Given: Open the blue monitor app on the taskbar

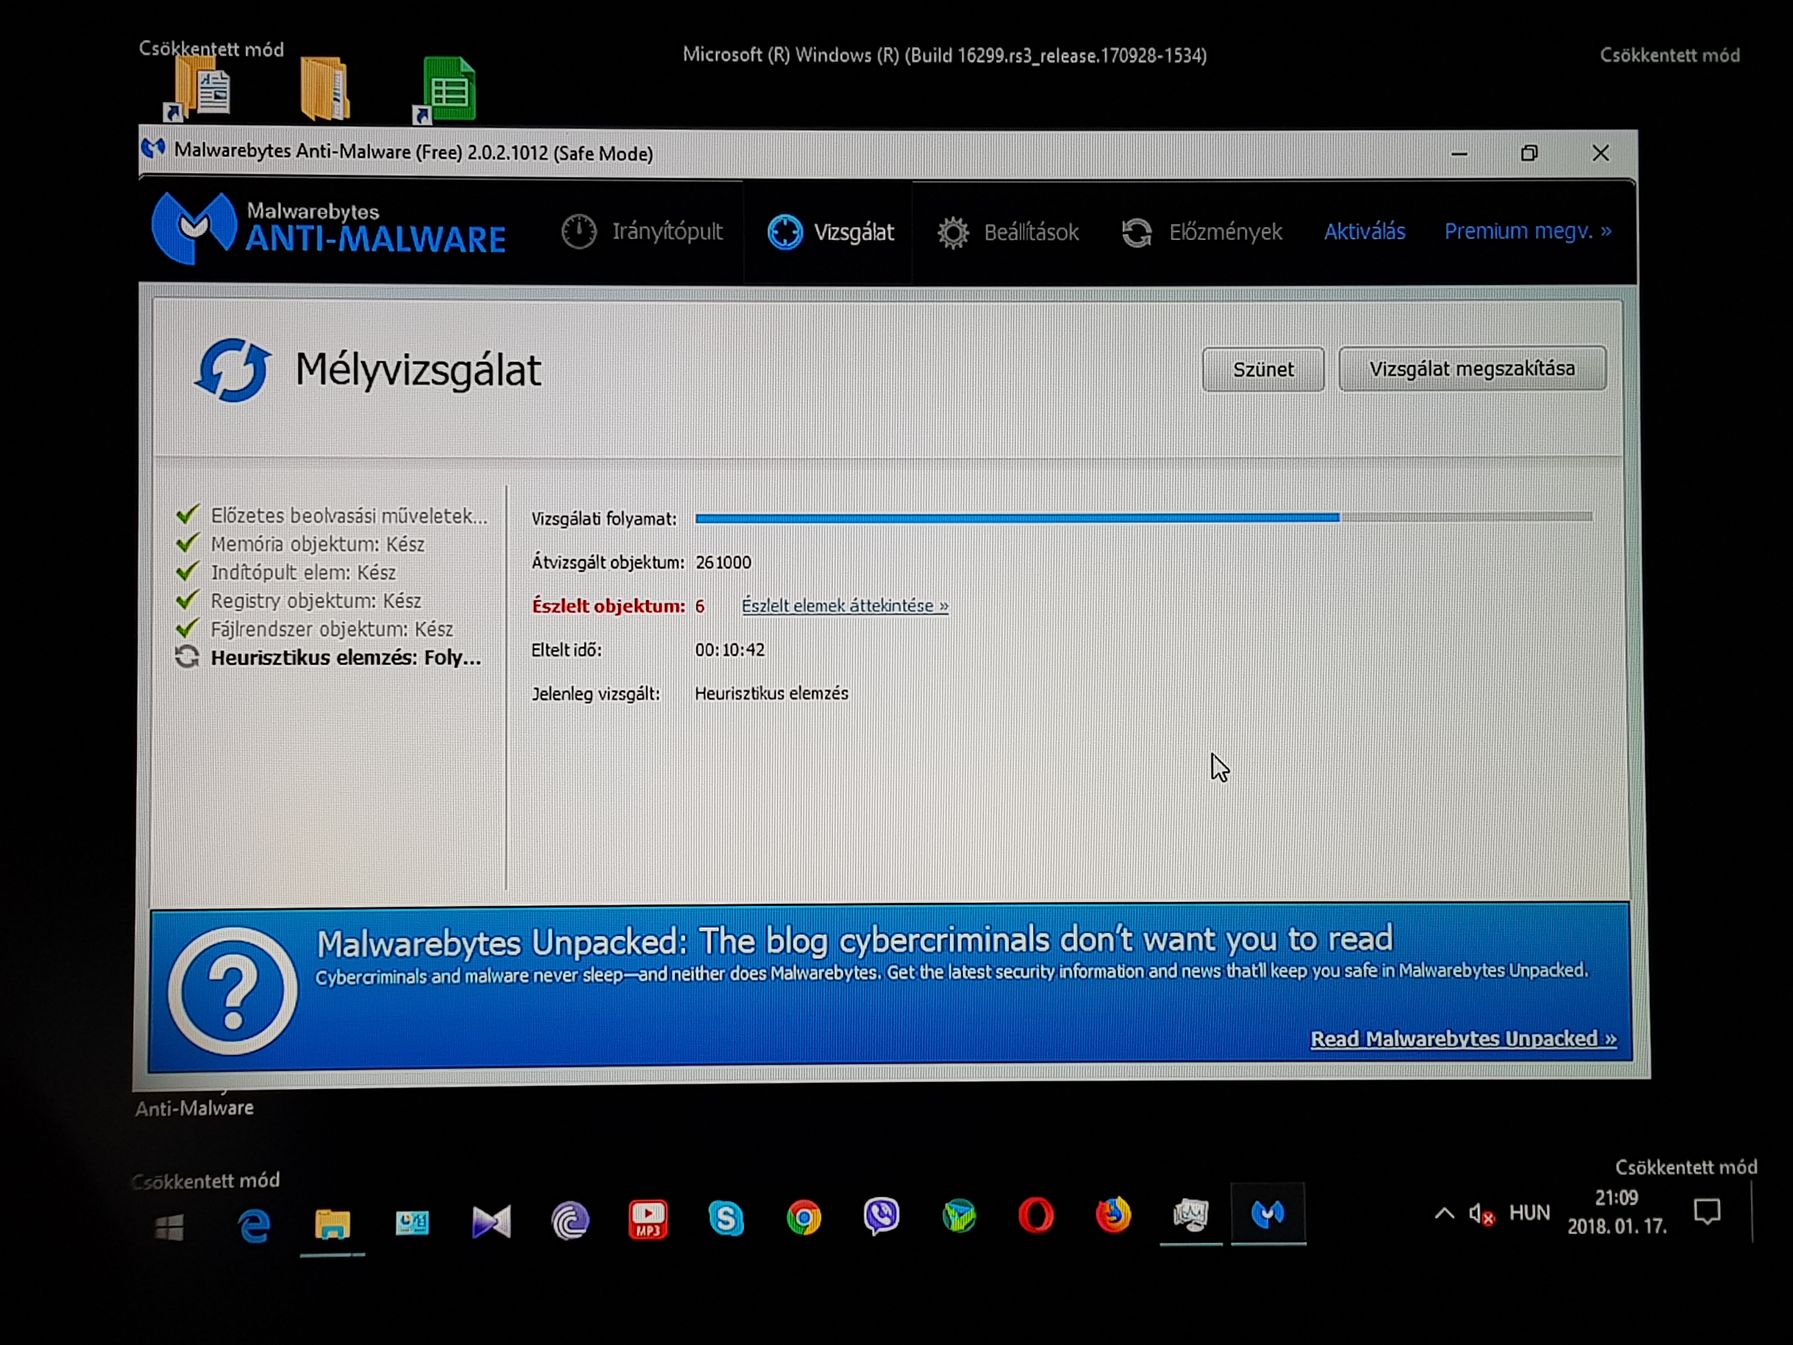Looking at the screenshot, I should [412, 1222].
